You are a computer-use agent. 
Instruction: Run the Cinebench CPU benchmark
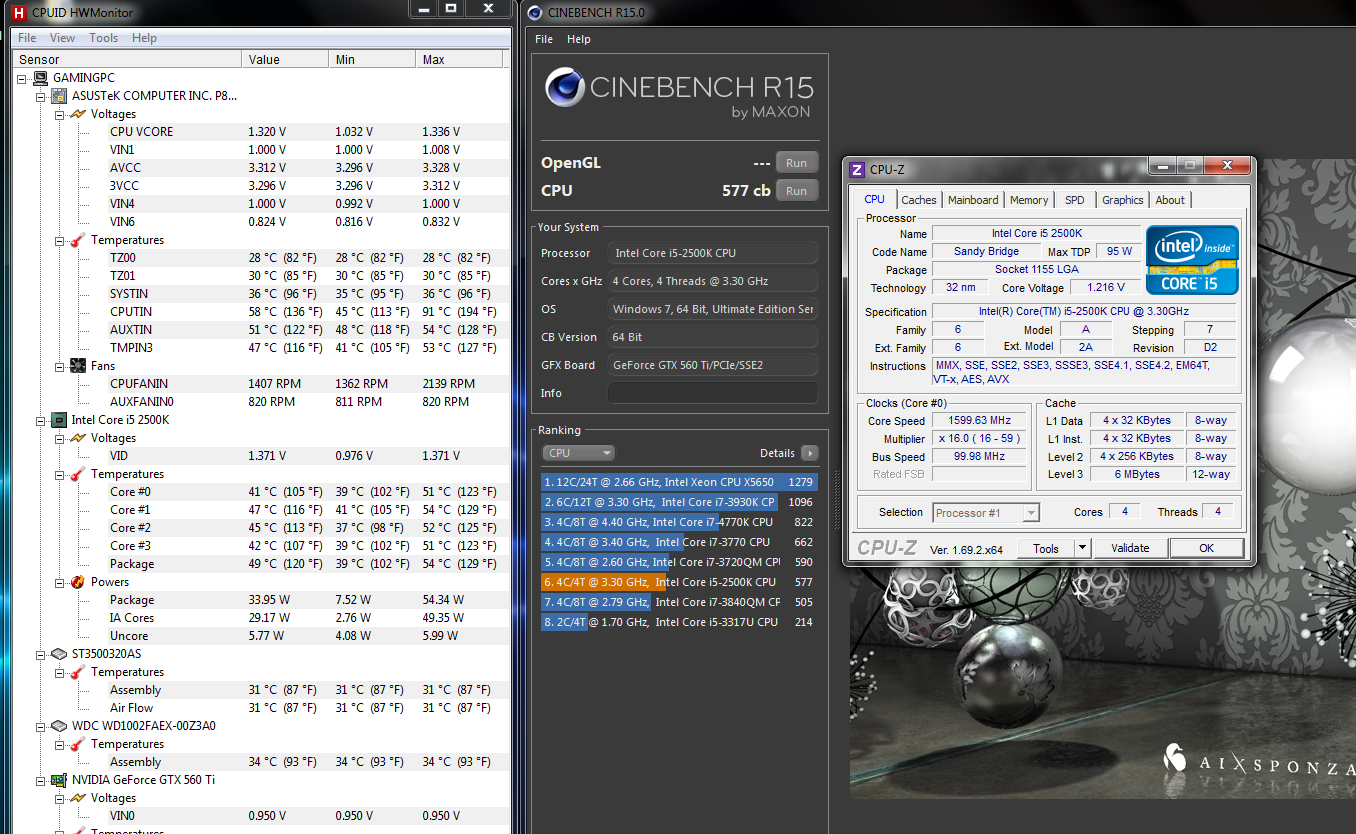(796, 191)
